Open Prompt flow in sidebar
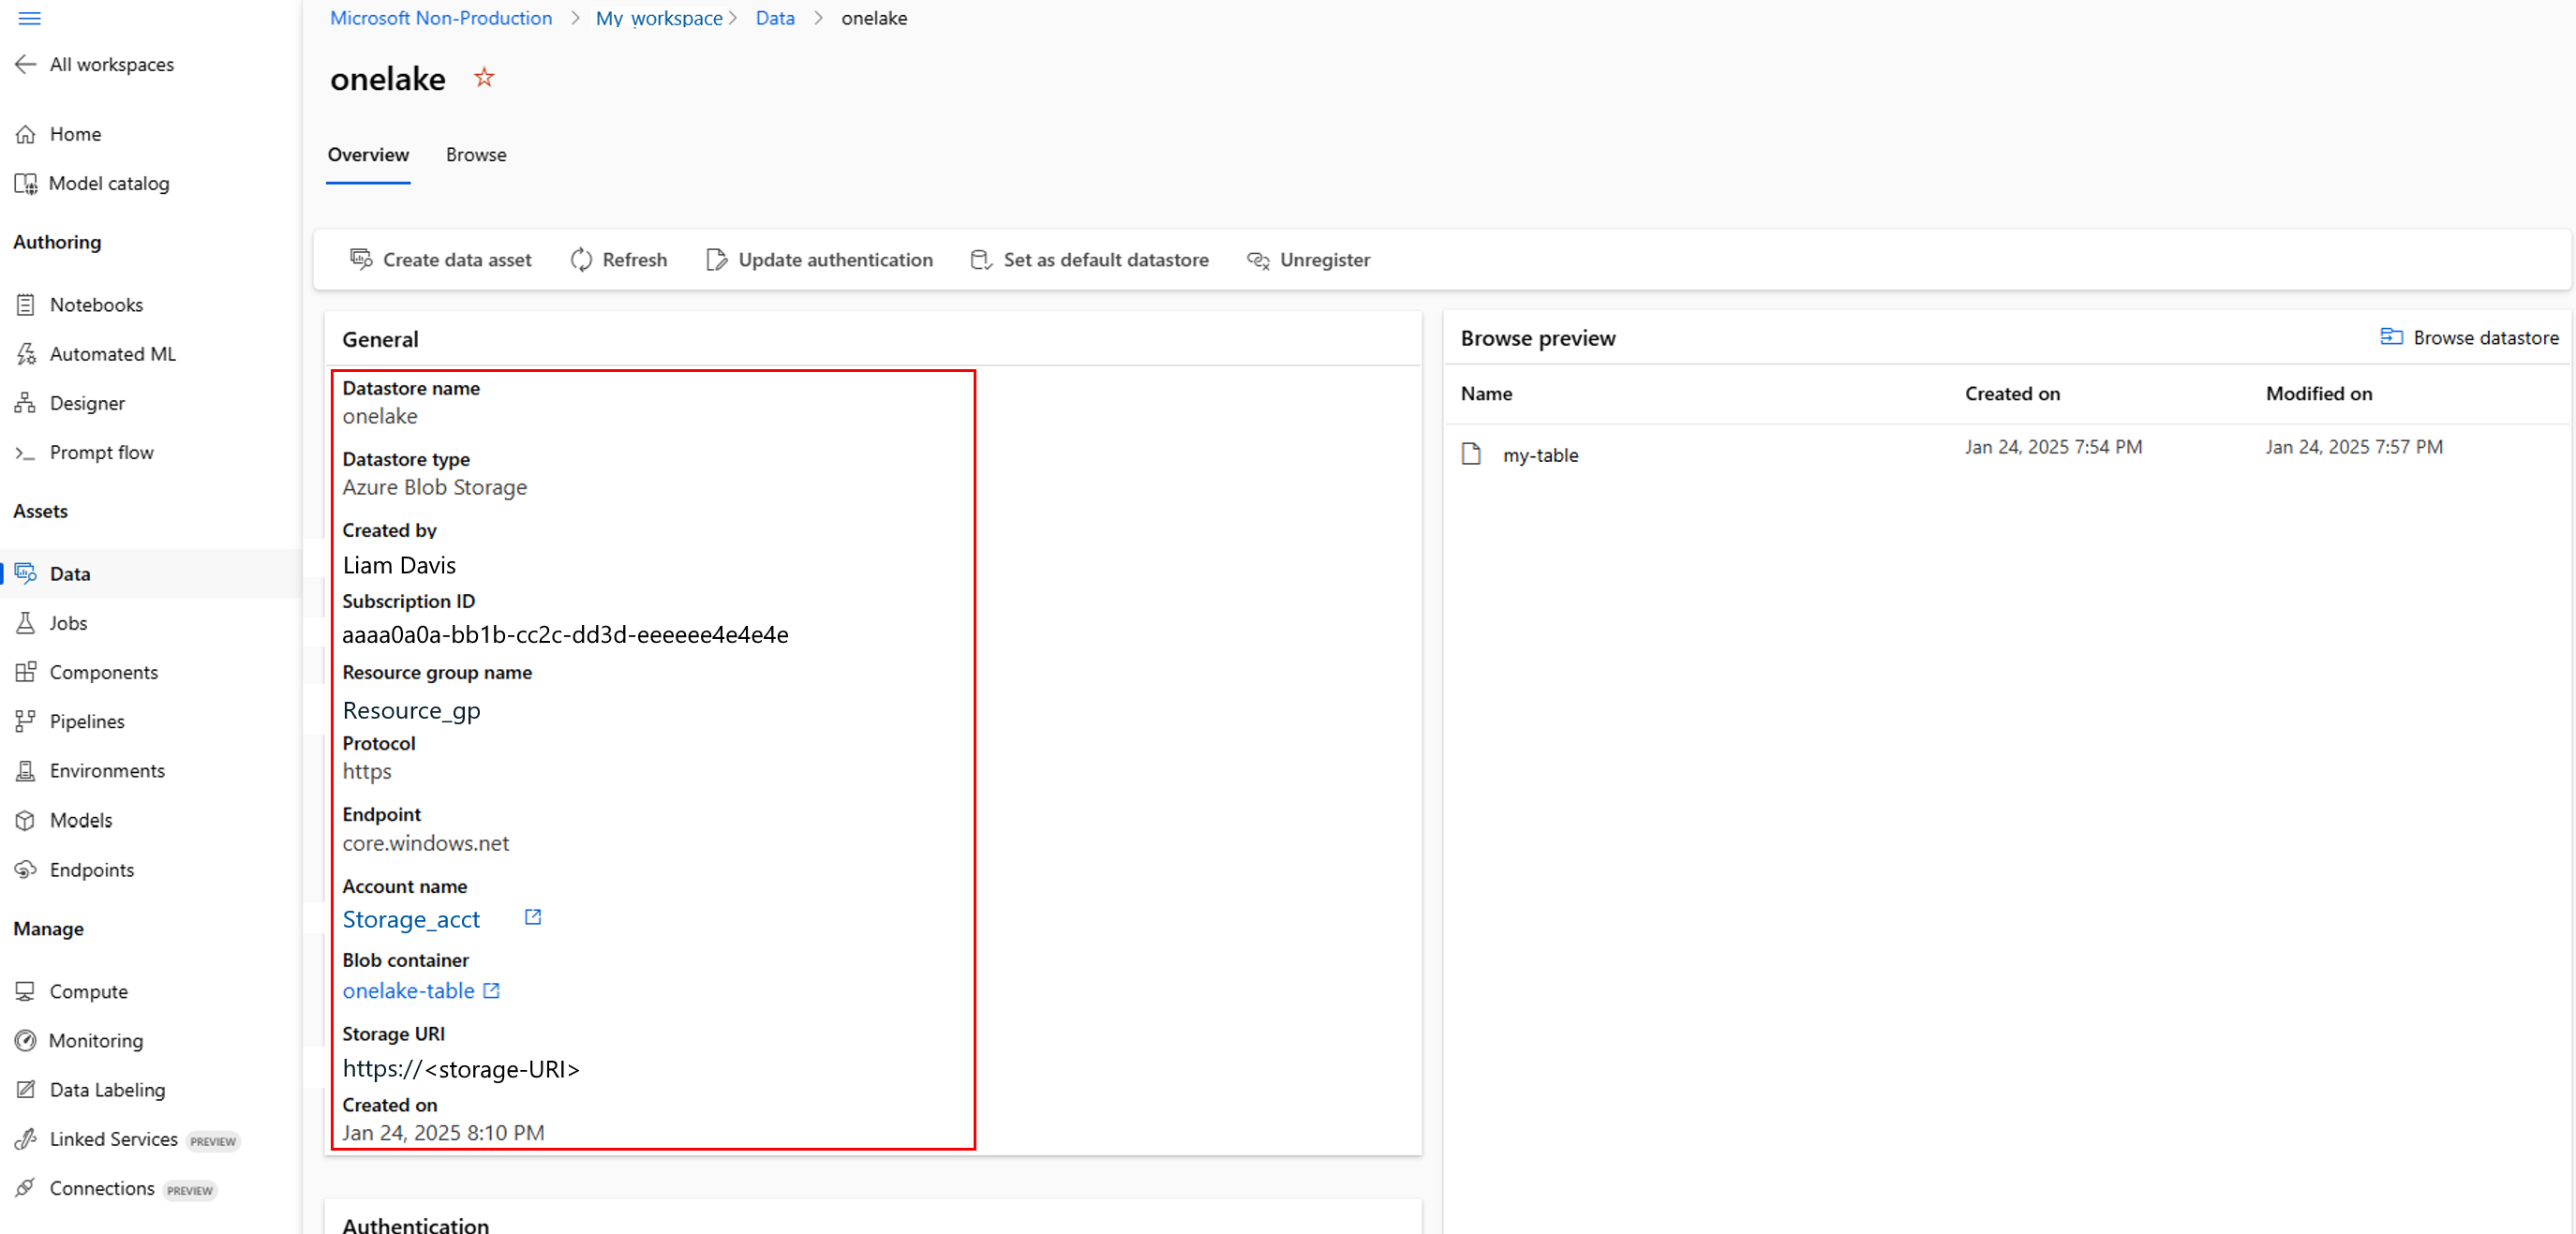 (101, 452)
